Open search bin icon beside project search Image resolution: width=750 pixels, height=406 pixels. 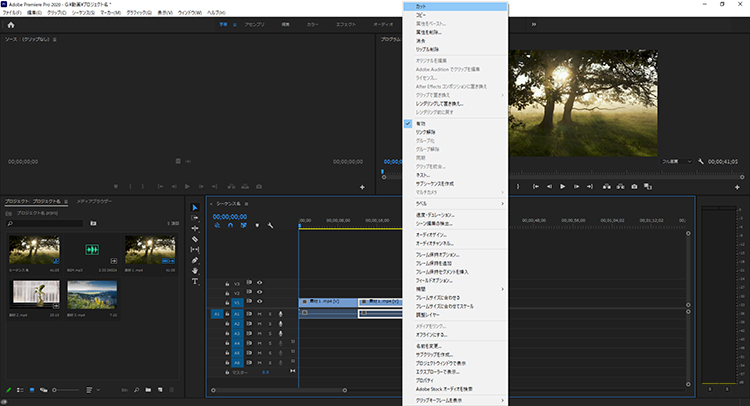point(93,223)
